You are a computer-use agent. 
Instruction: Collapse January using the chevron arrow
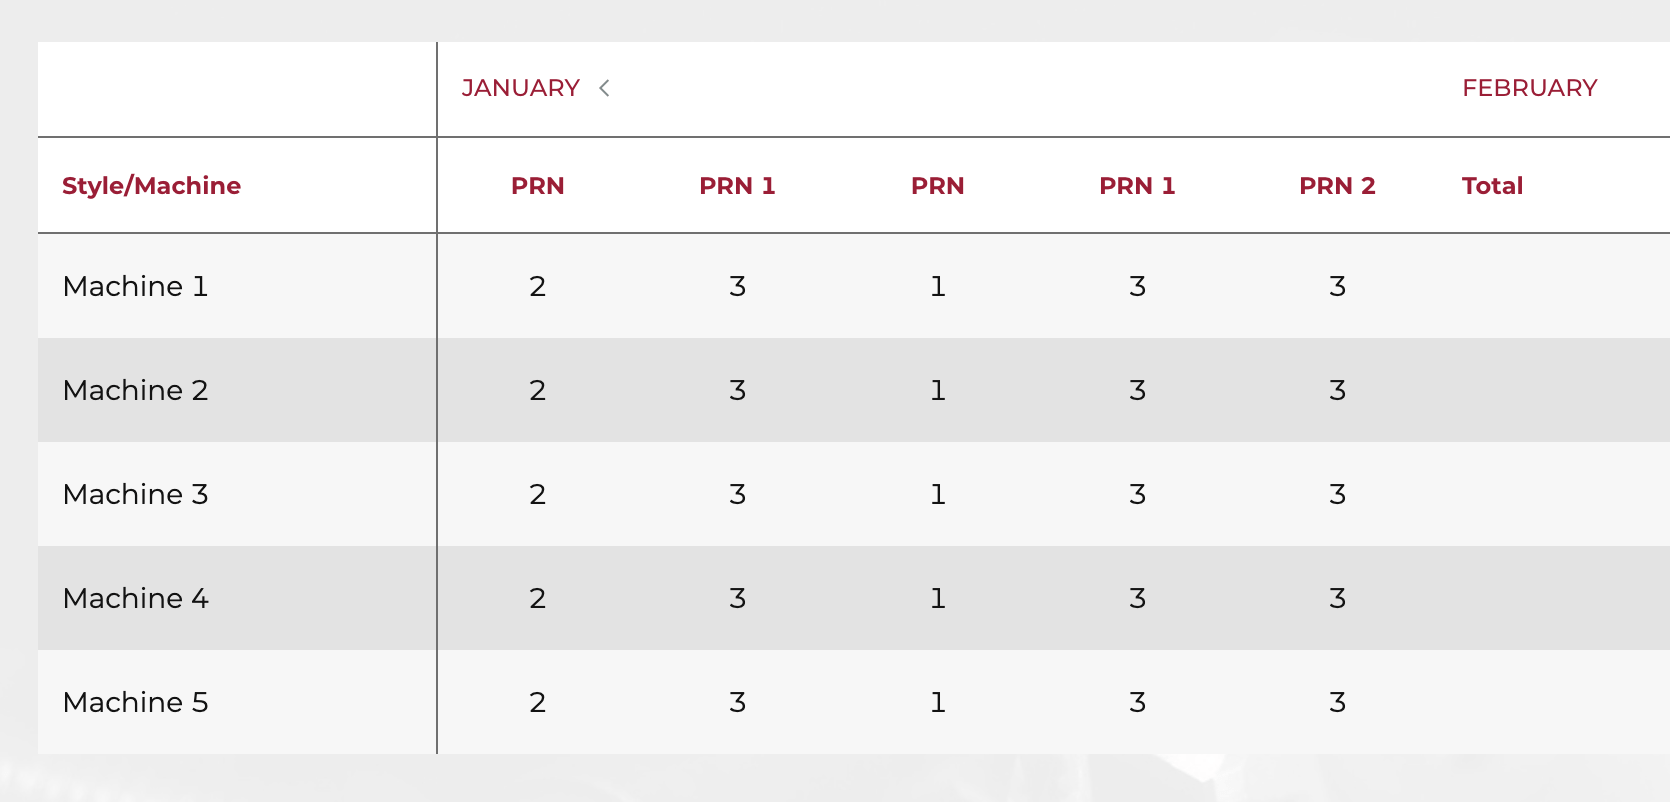click(604, 88)
